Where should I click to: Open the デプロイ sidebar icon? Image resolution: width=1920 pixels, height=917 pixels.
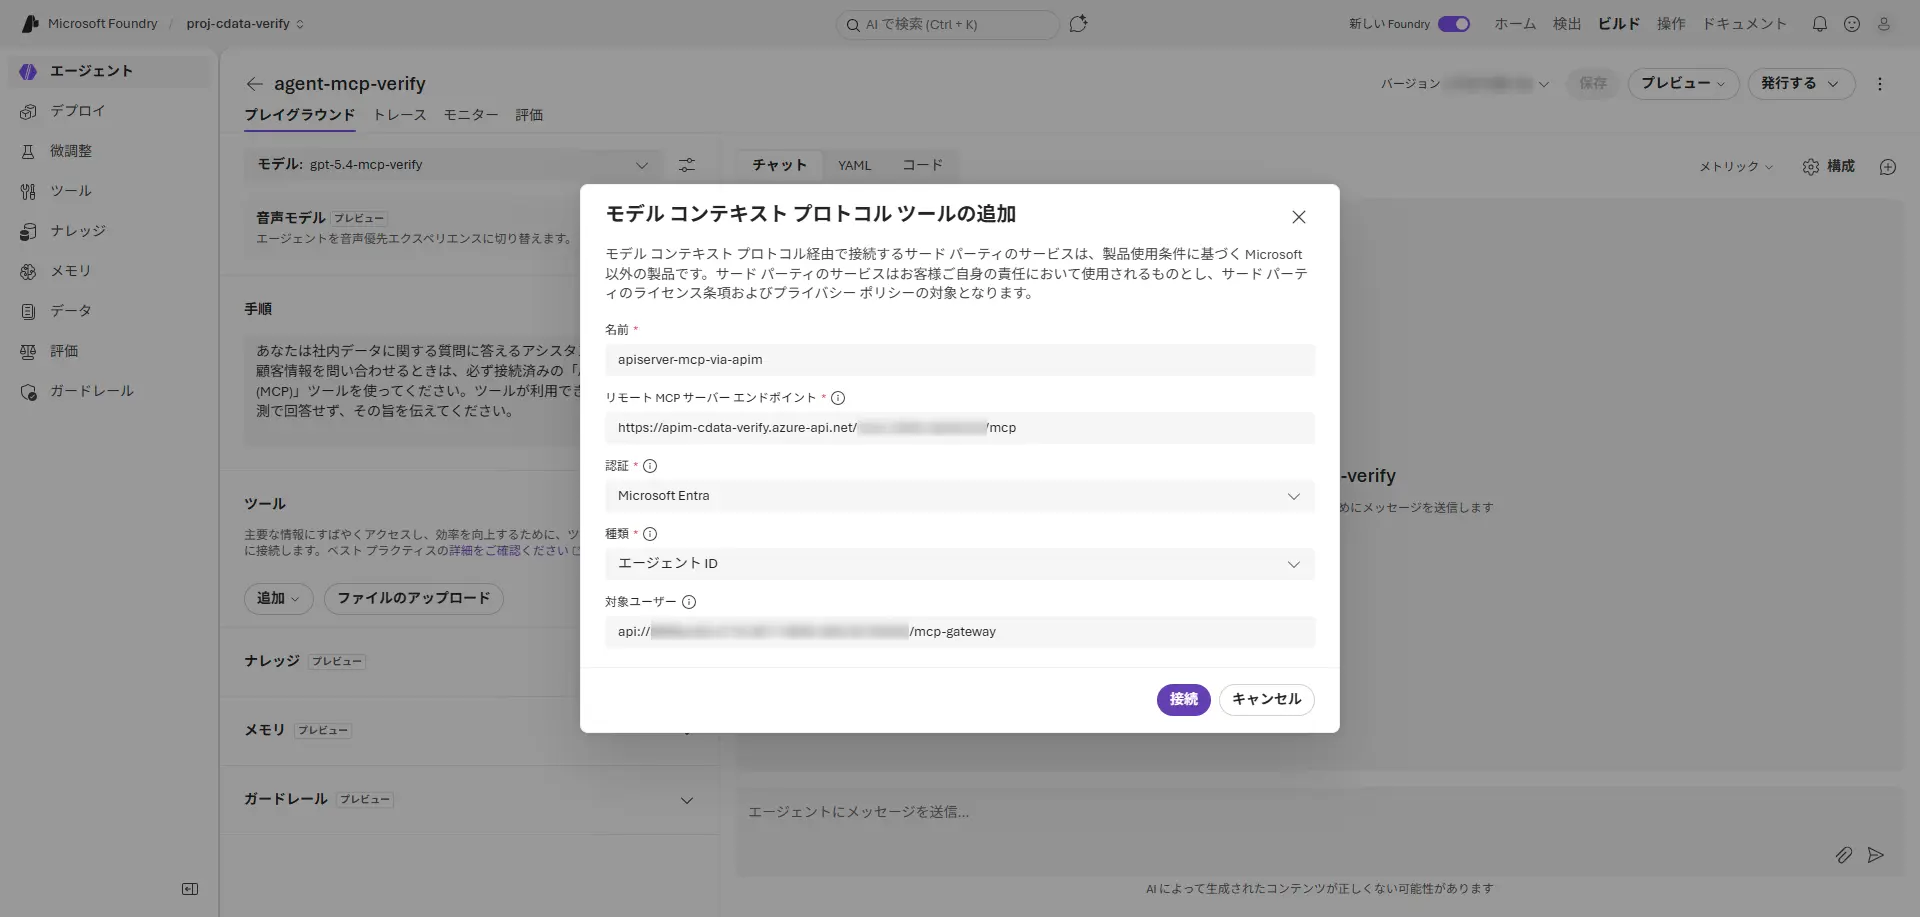[28, 111]
